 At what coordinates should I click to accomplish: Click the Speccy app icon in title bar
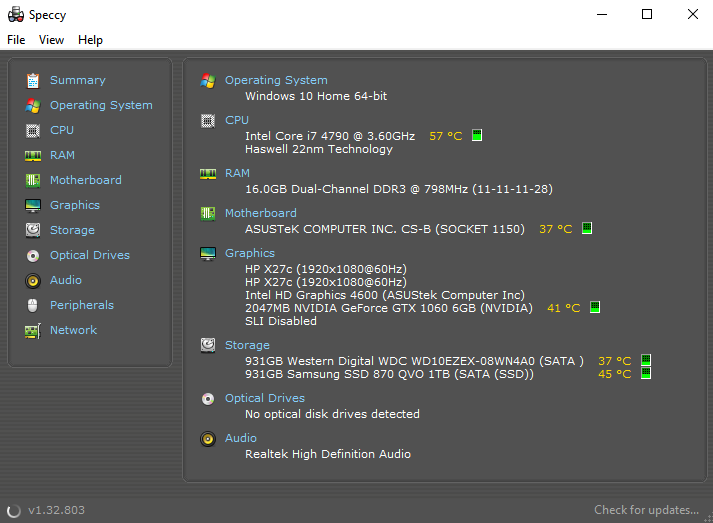(16, 15)
